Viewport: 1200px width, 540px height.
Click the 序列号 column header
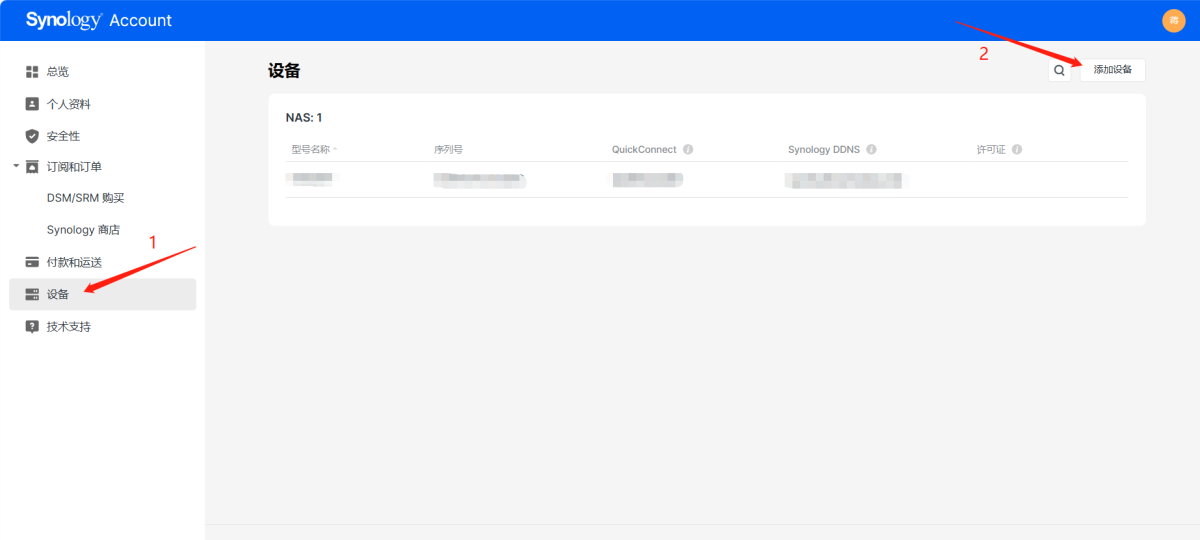point(448,149)
